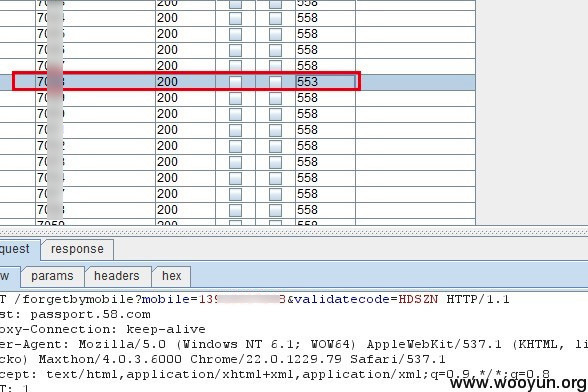
Task: Click the validatecode value HDSZN
Action: point(418,299)
